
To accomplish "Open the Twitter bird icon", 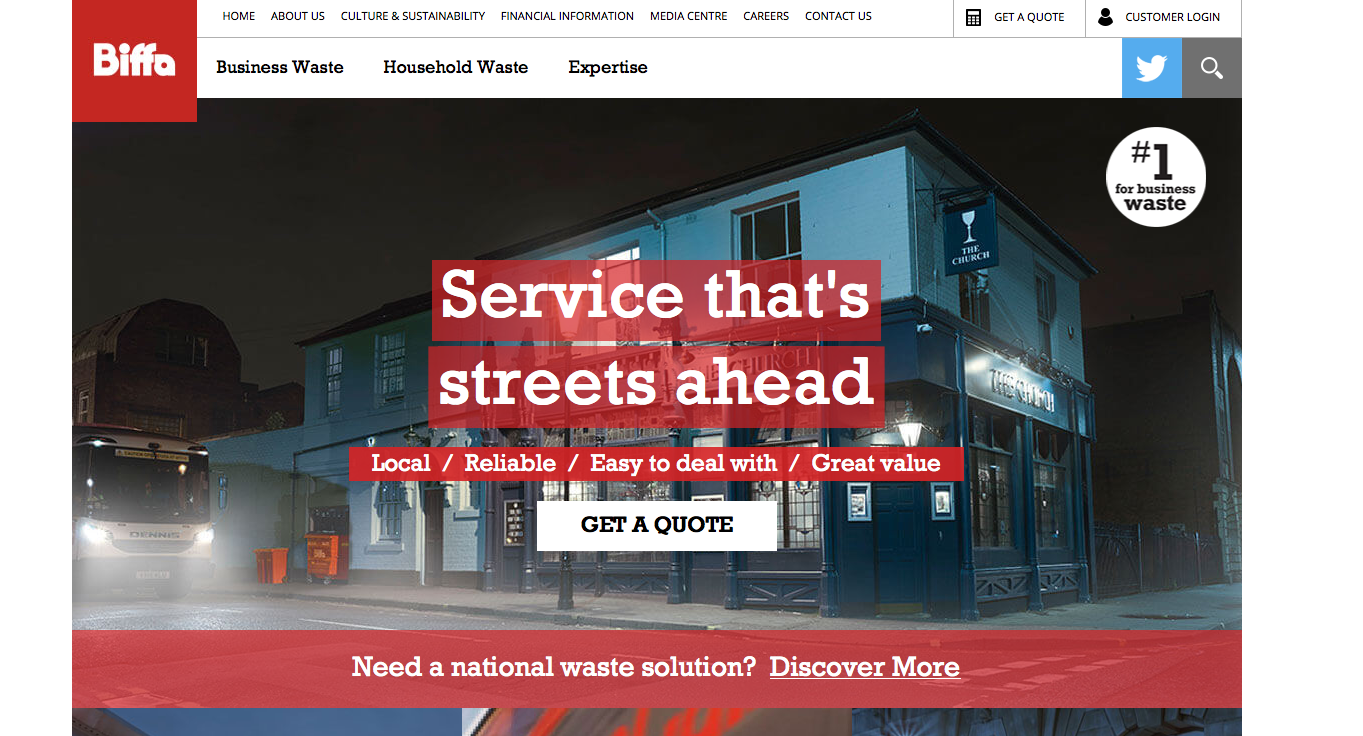I will [x=1151, y=68].
